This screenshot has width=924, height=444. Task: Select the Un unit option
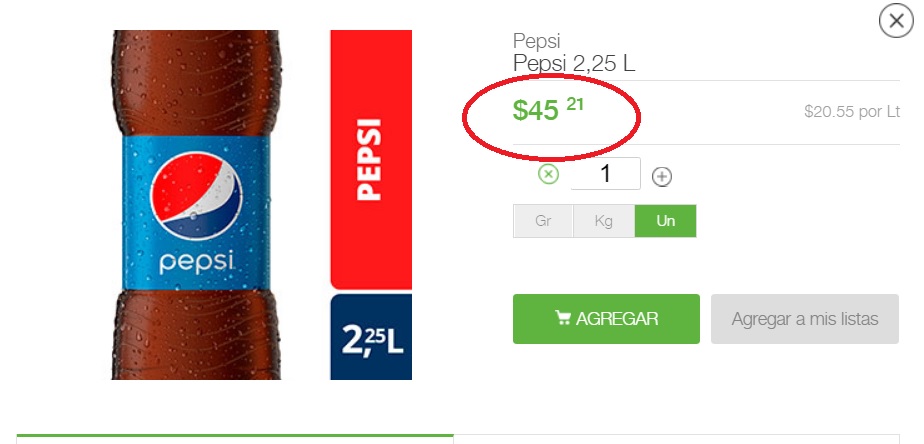(x=665, y=221)
